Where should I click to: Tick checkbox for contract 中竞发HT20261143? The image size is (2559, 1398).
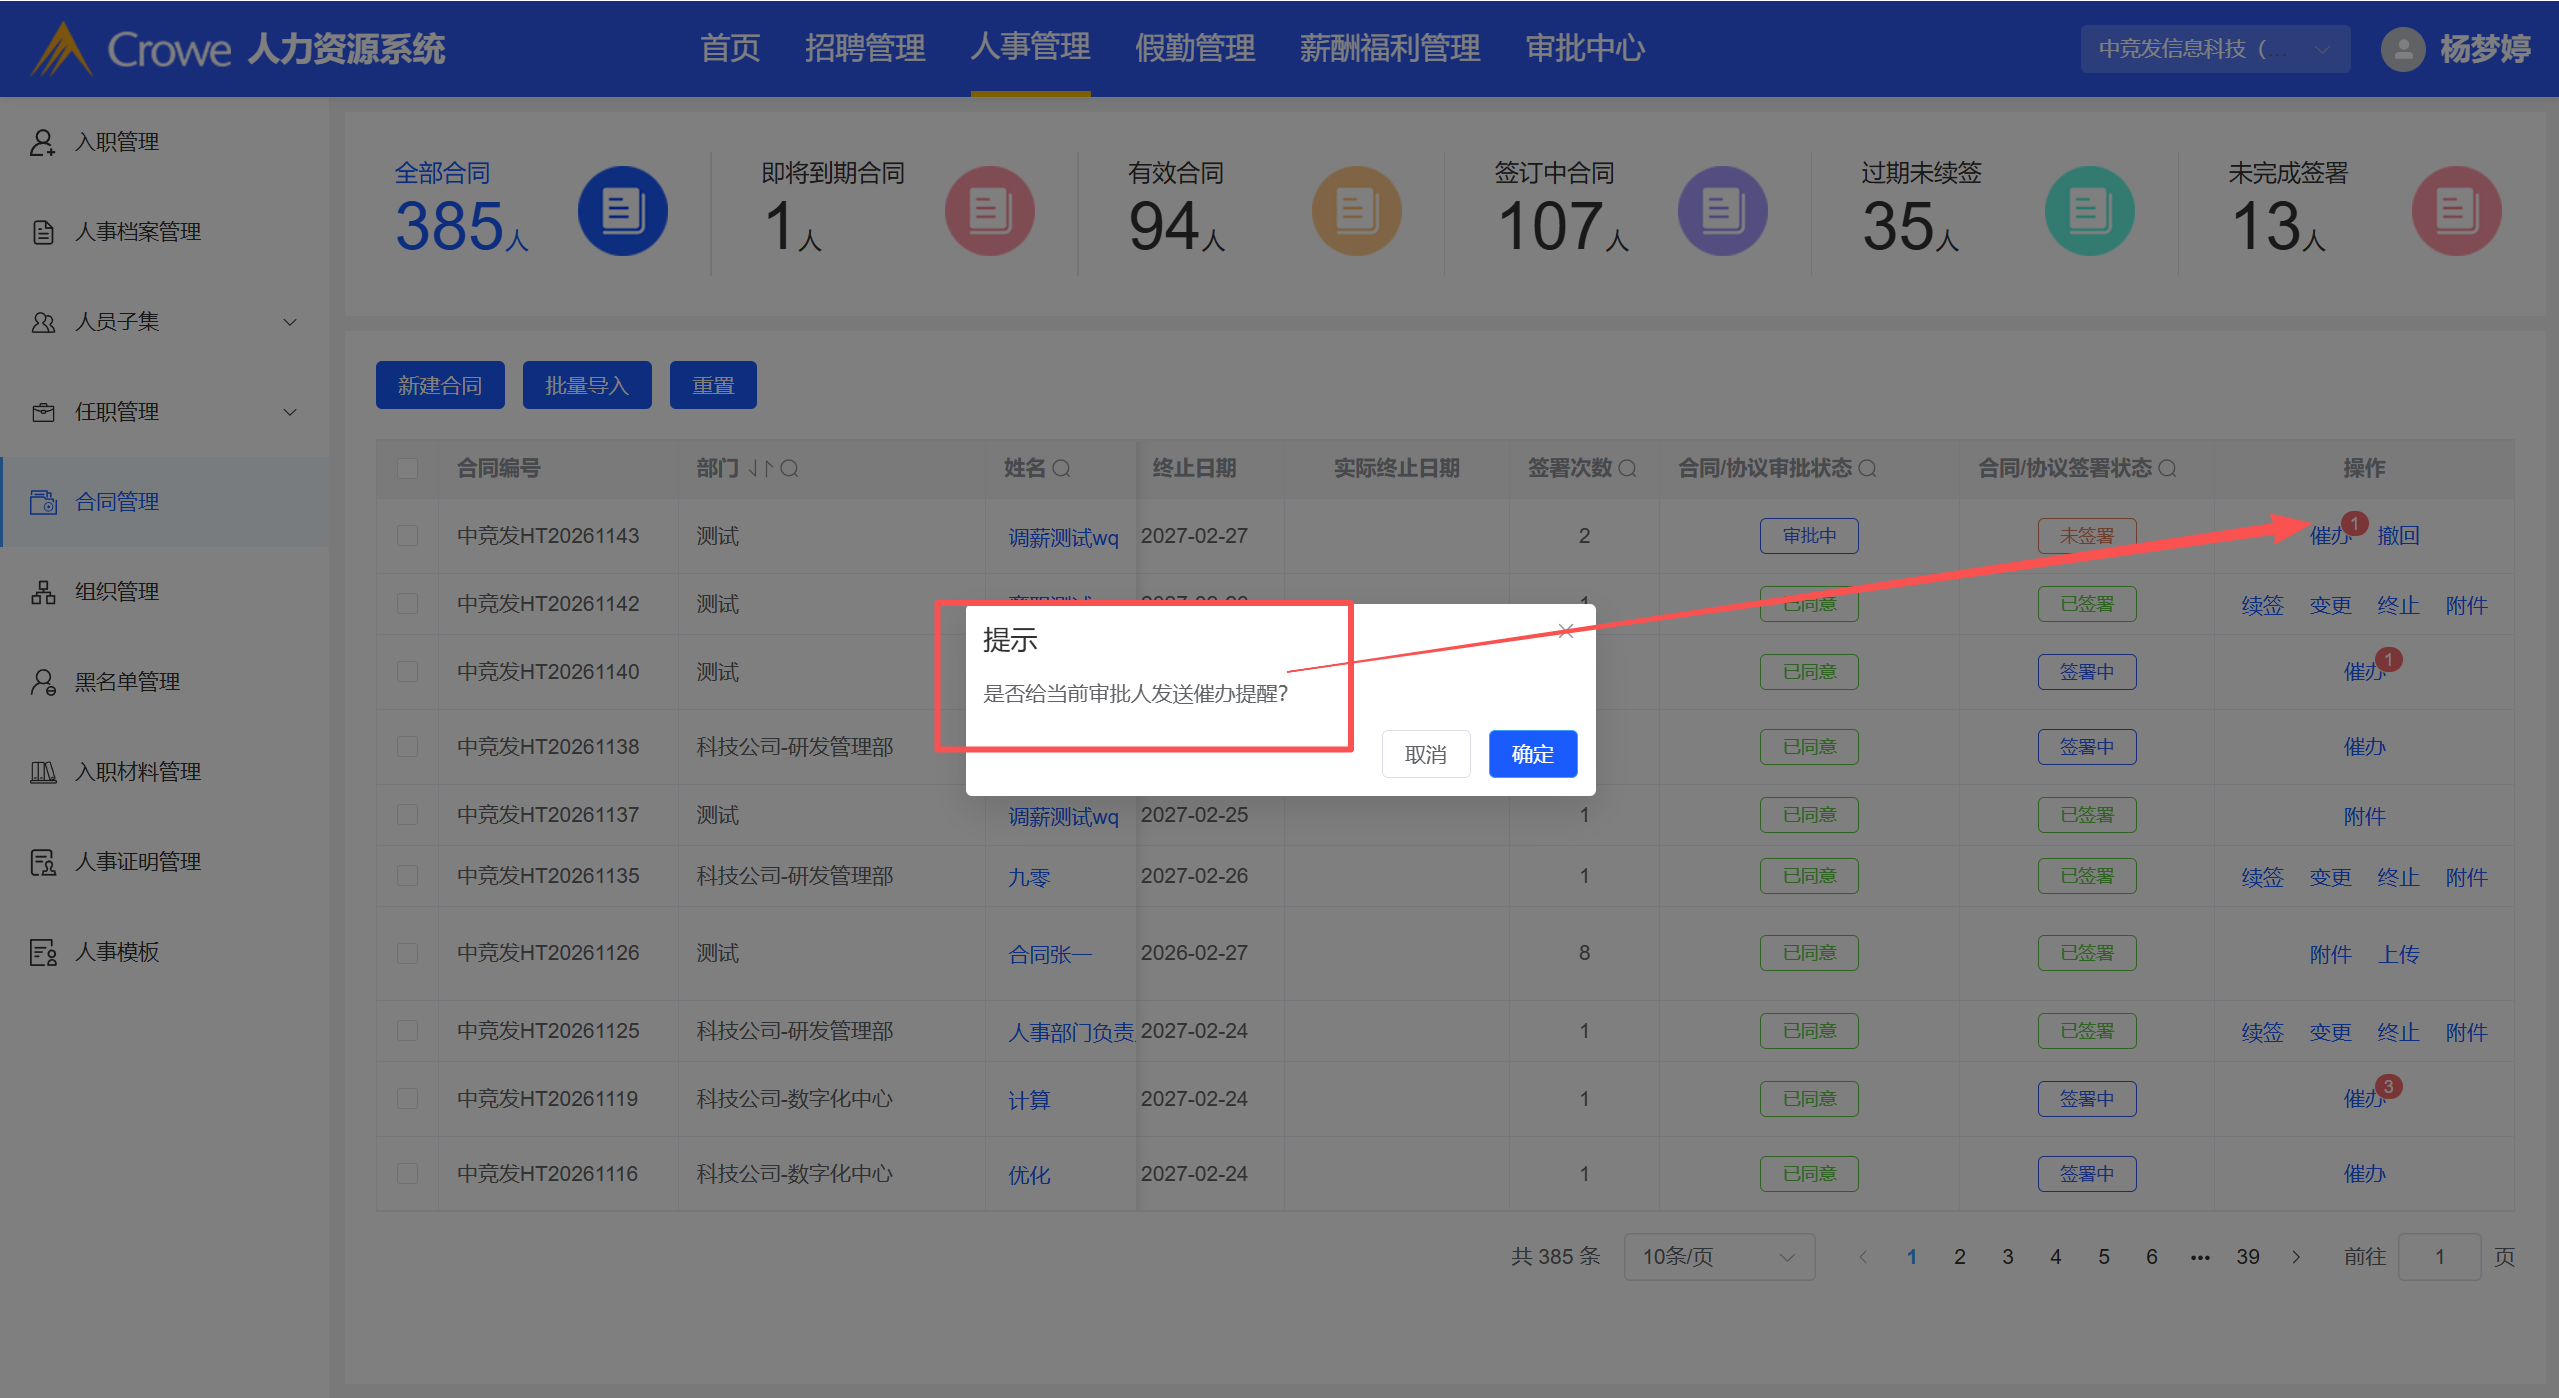tap(407, 536)
